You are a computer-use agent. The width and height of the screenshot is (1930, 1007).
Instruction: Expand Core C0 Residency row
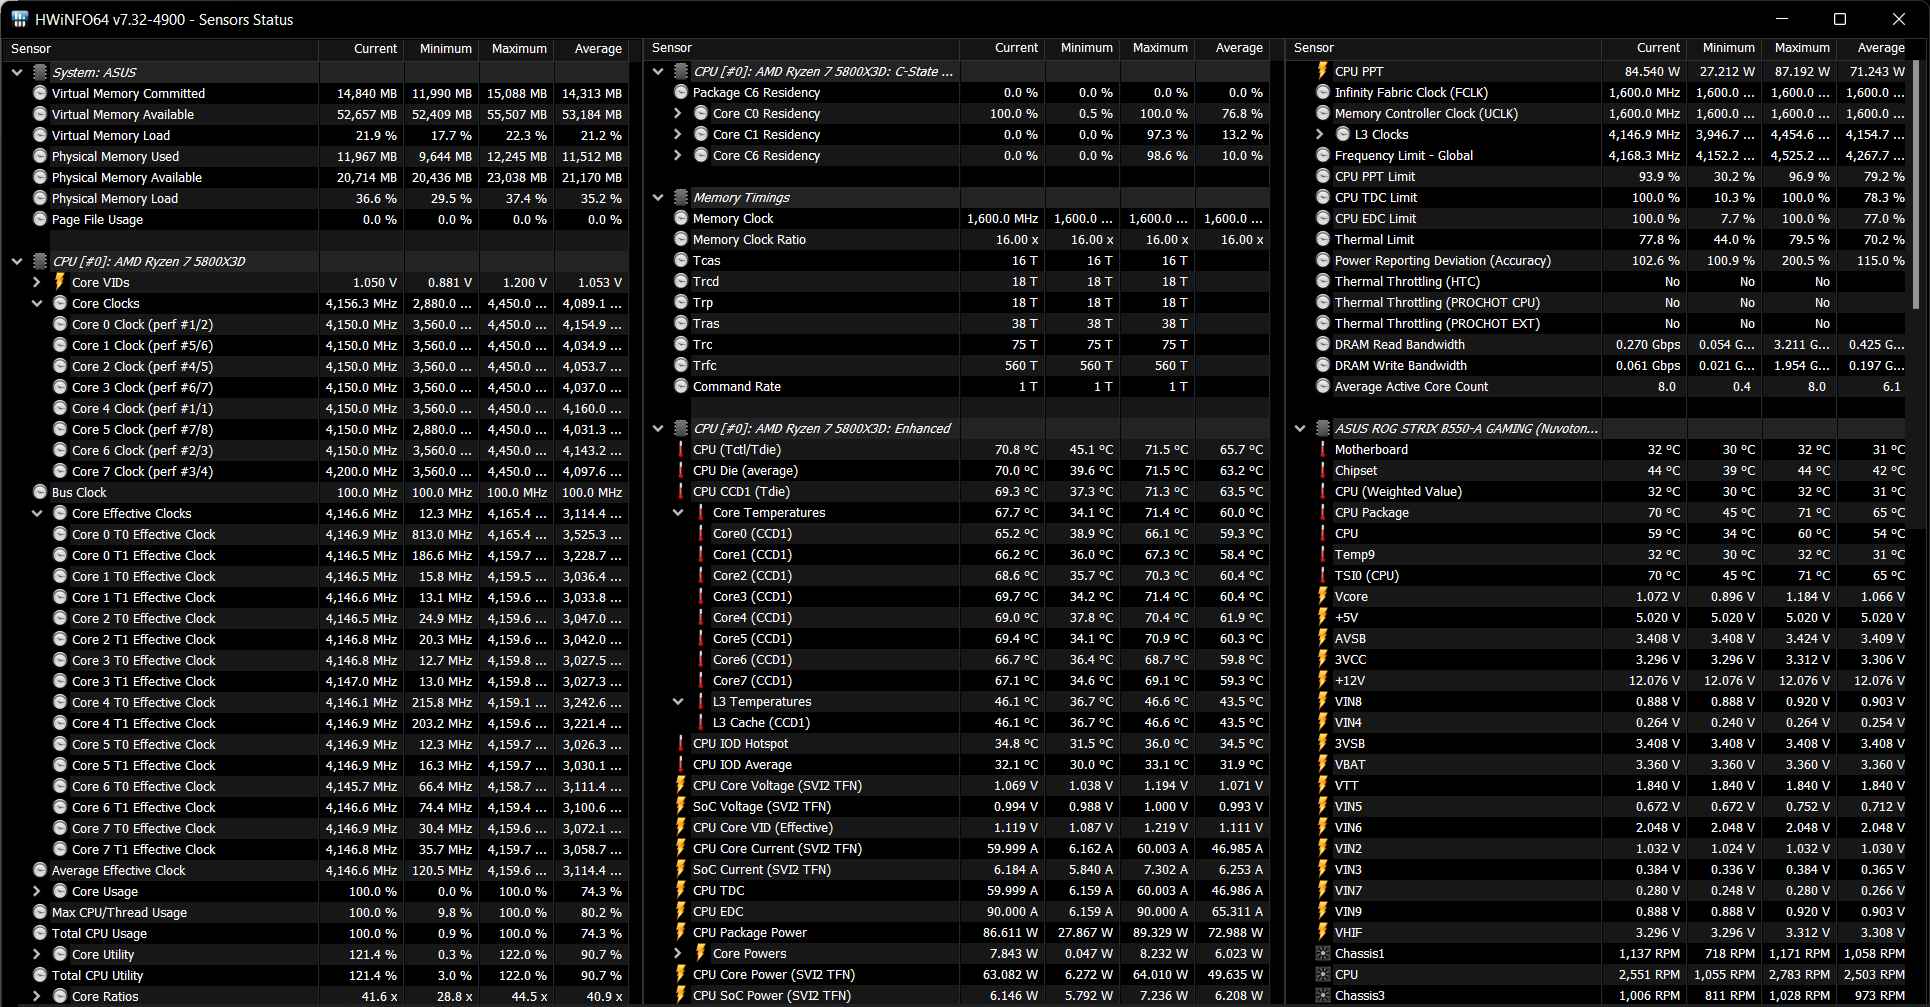click(678, 113)
